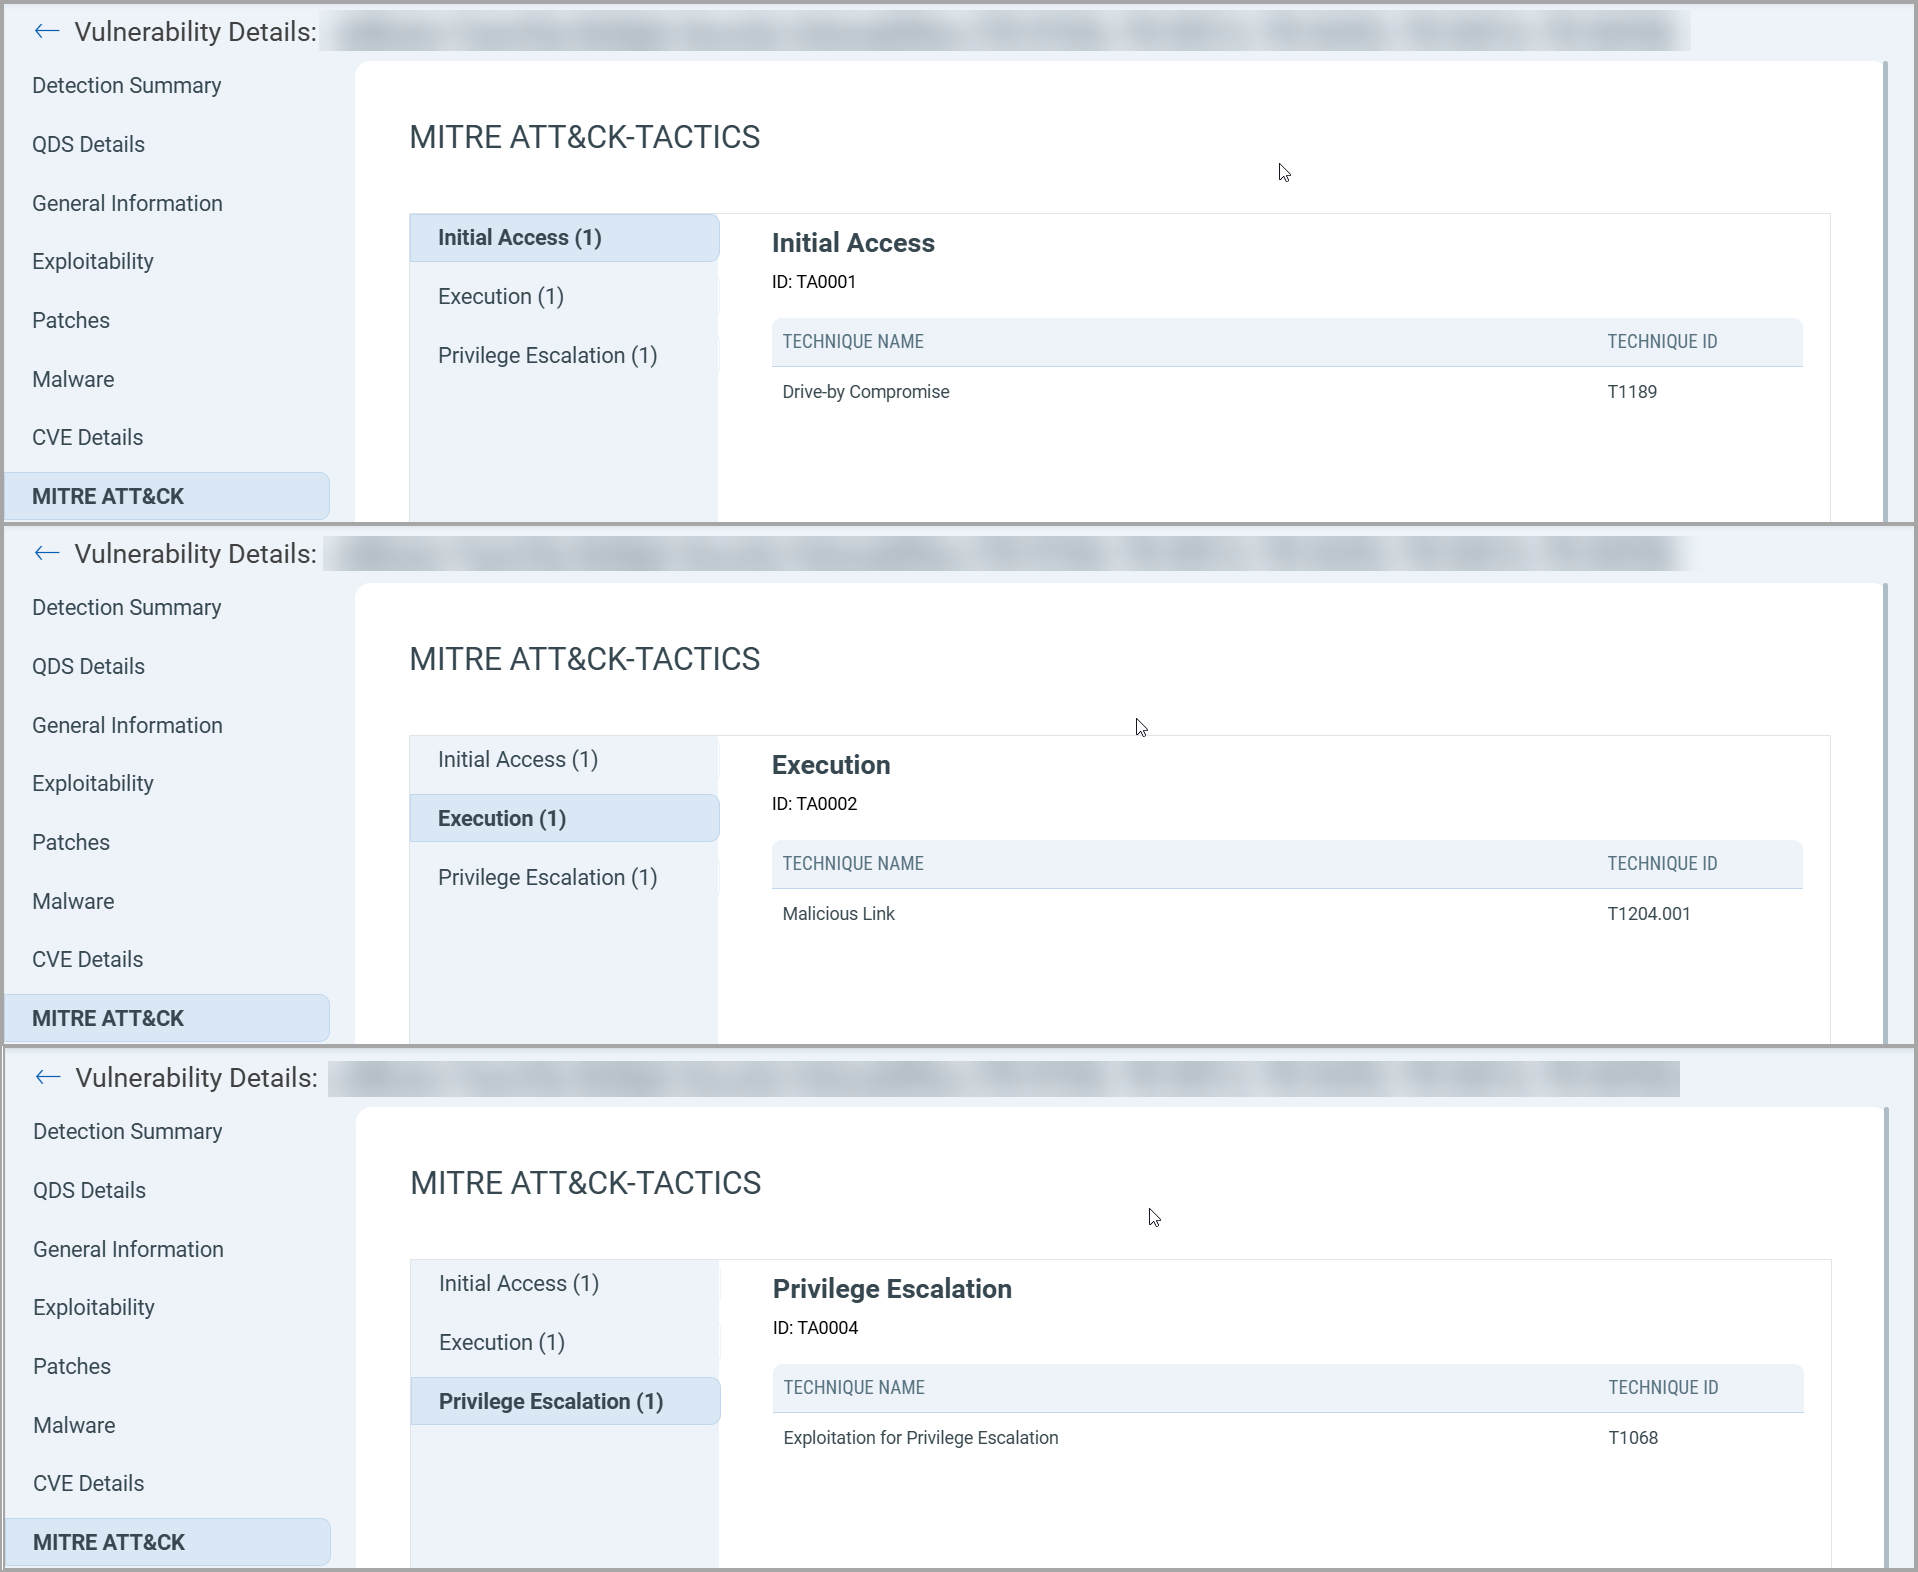
Task: Open QDS Details in the bottom panel
Action: [x=89, y=1190]
